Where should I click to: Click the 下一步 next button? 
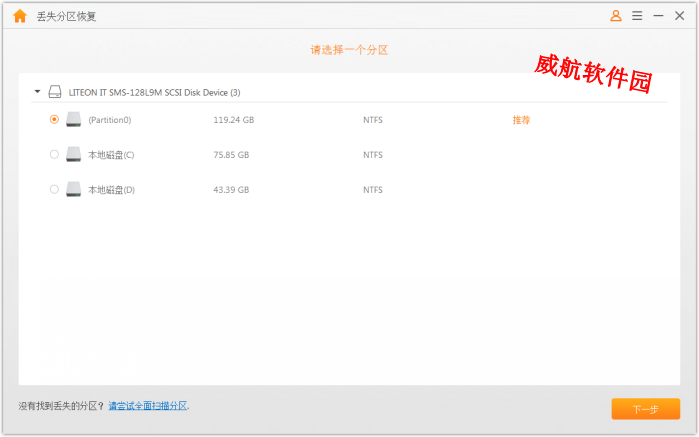coord(645,409)
